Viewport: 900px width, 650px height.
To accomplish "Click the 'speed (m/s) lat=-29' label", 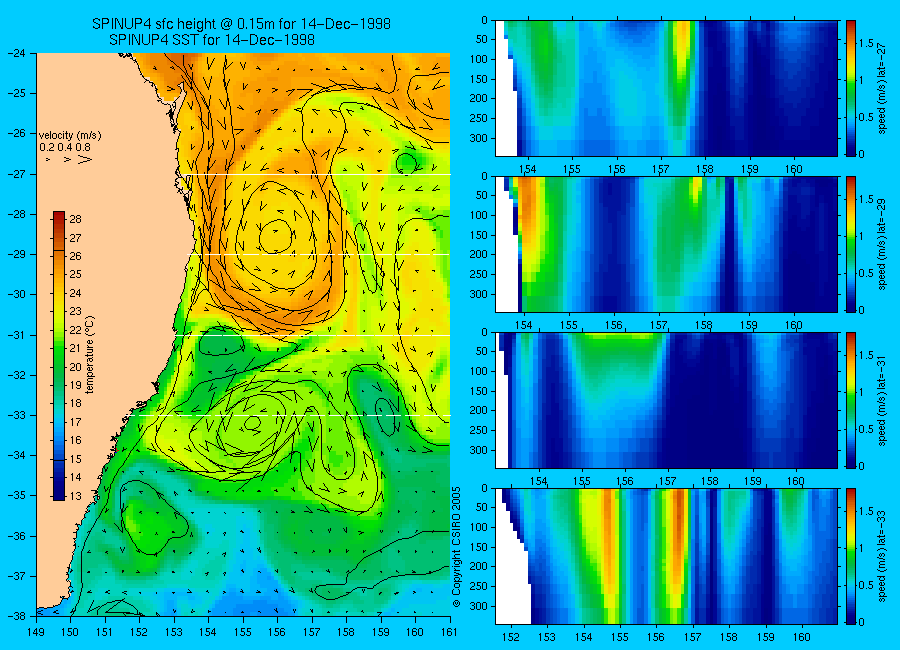I will (882, 244).
